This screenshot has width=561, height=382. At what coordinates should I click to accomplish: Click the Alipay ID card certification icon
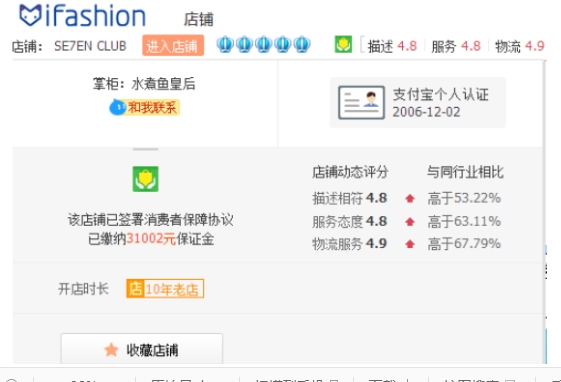tap(361, 102)
